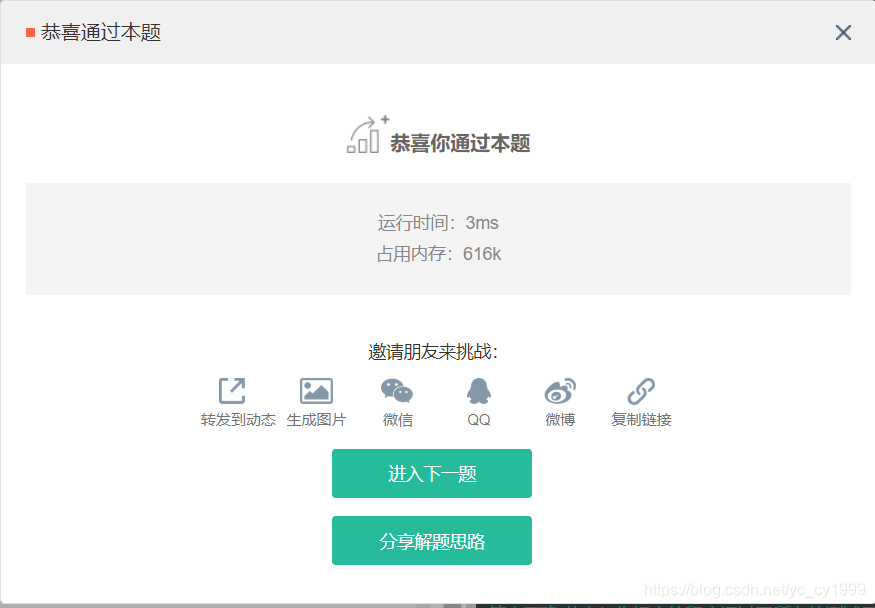The height and width of the screenshot is (608, 875).
Task: Share via the Weibo icon
Action: [x=560, y=390]
